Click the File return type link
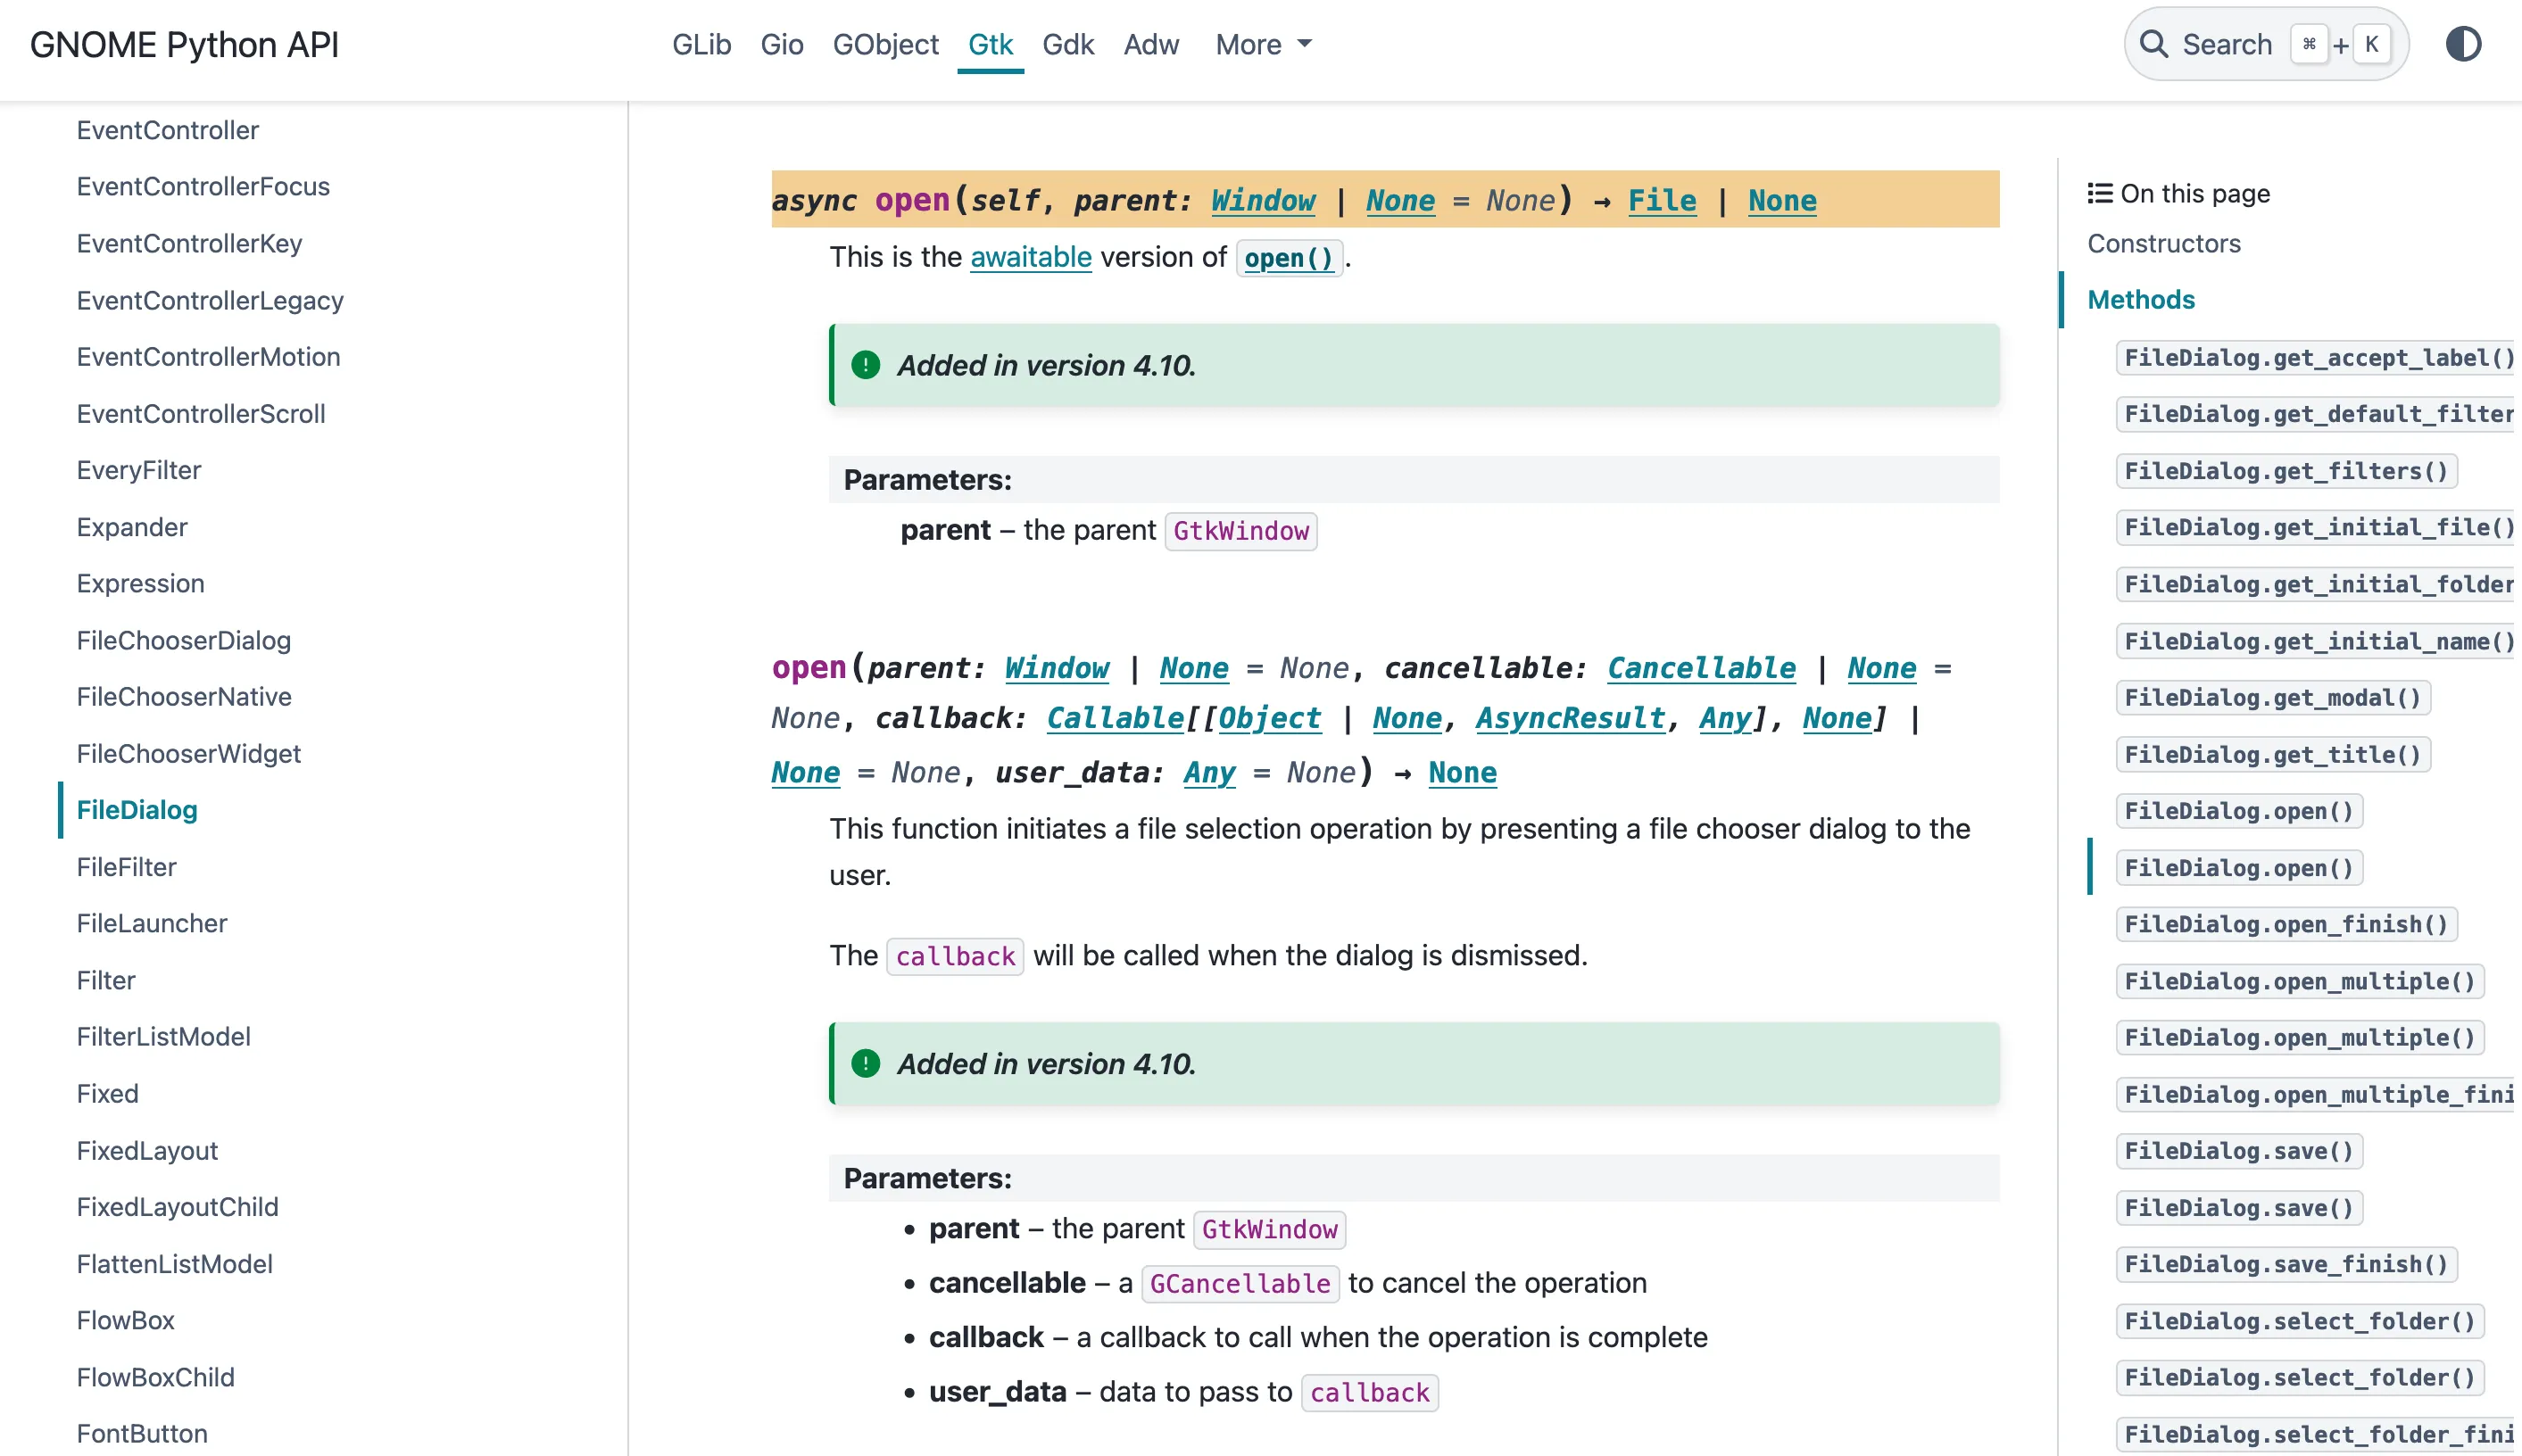The height and width of the screenshot is (1456, 2522). click(1661, 201)
